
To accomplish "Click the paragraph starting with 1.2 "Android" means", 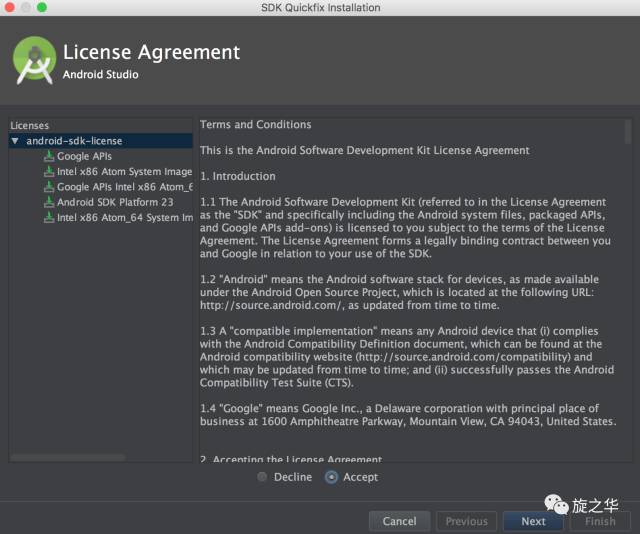I will [x=399, y=292].
